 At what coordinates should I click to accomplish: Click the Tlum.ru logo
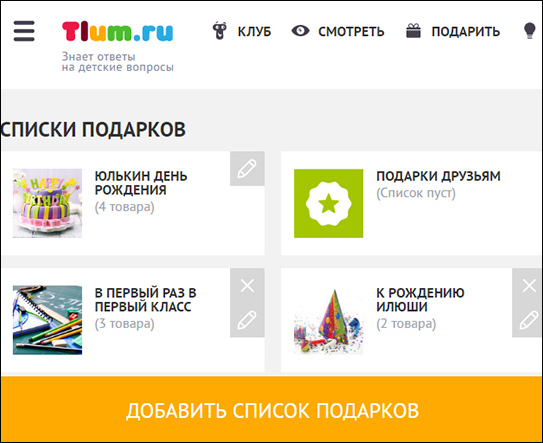(x=117, y=32)
